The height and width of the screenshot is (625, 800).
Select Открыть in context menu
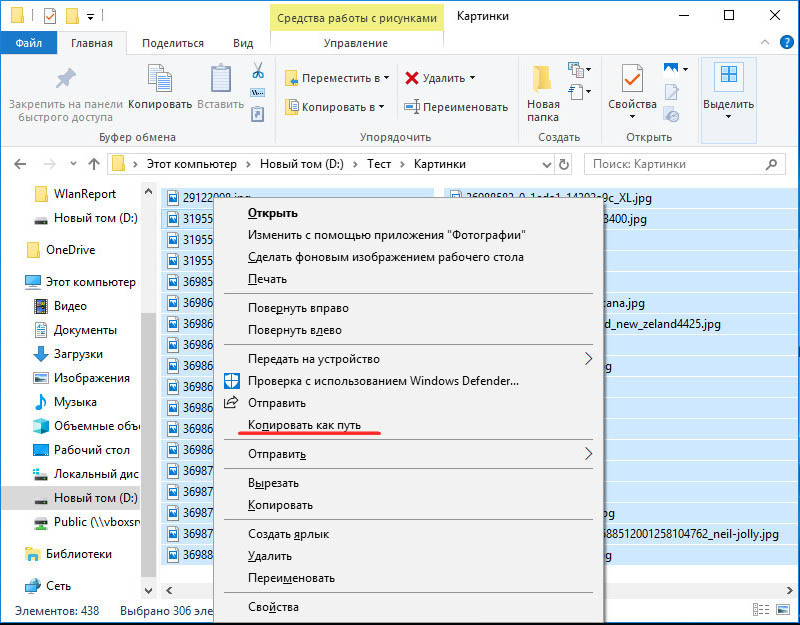coord(272,213)
